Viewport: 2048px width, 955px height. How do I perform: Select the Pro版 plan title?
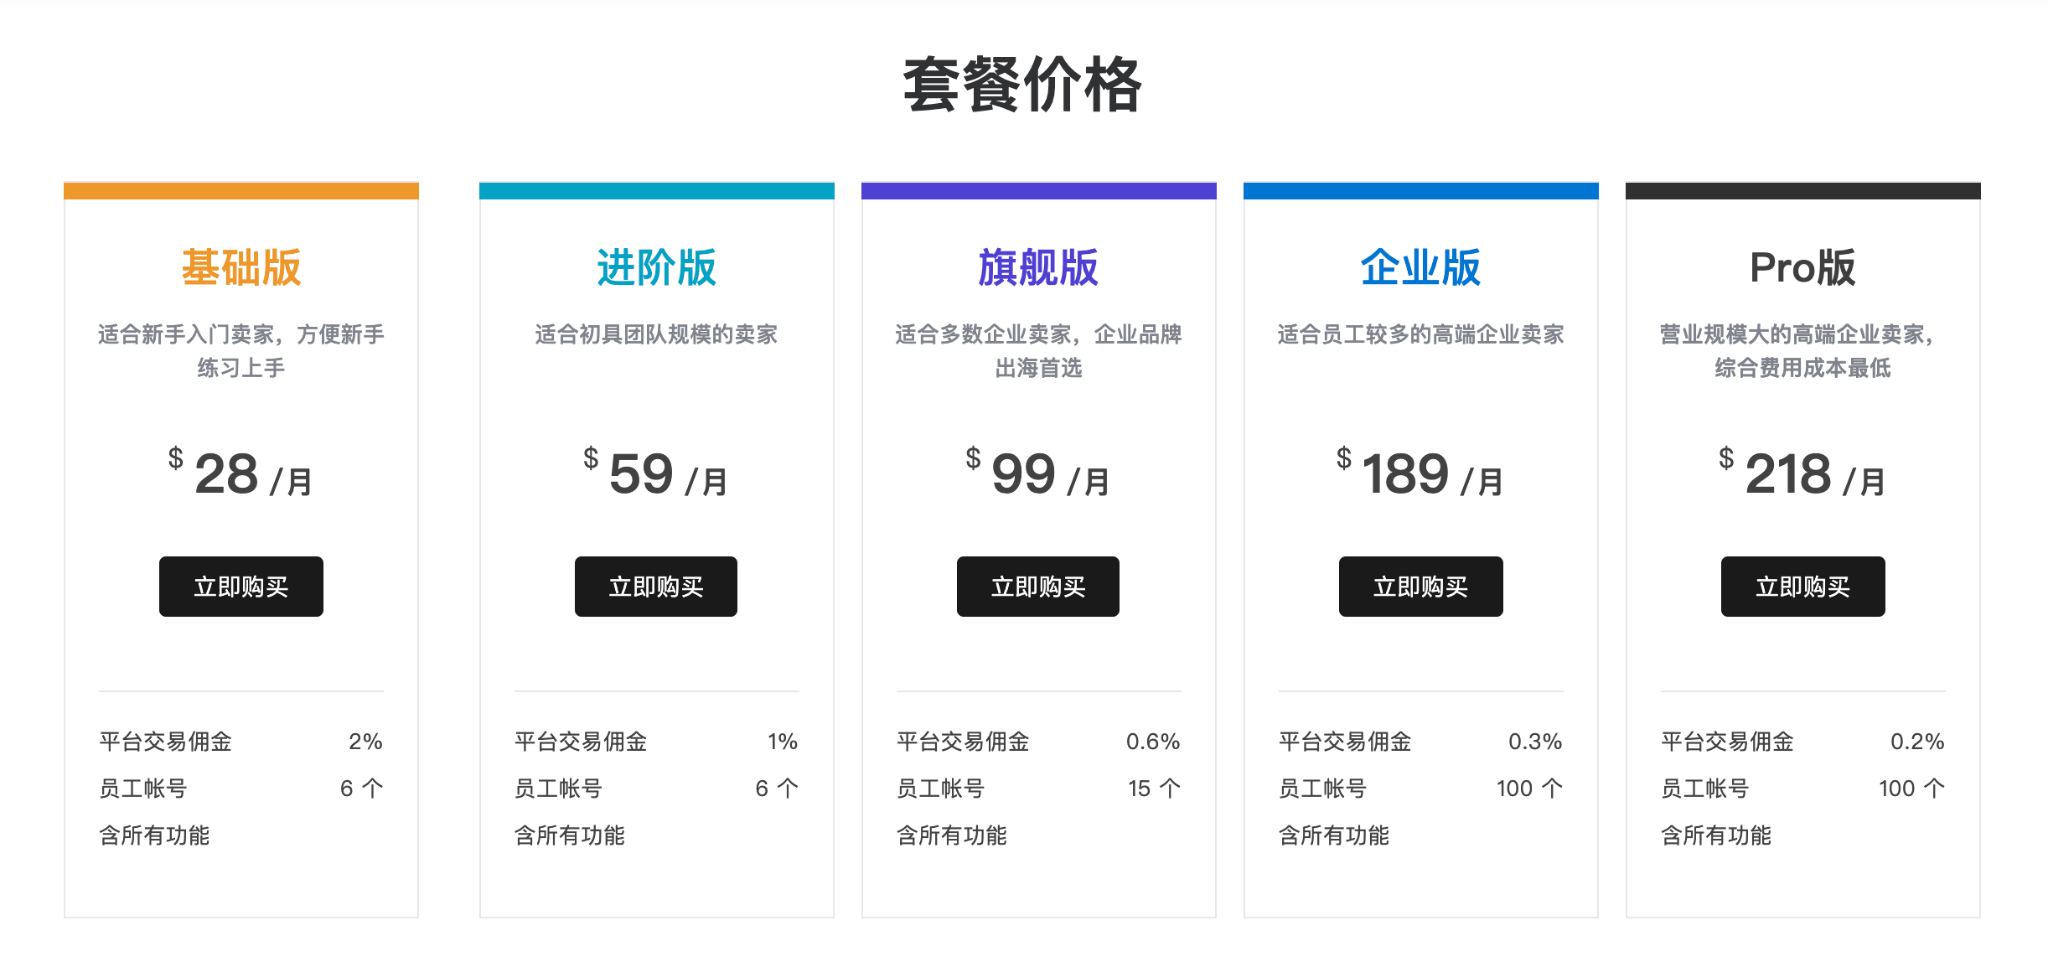(1802, 266)
